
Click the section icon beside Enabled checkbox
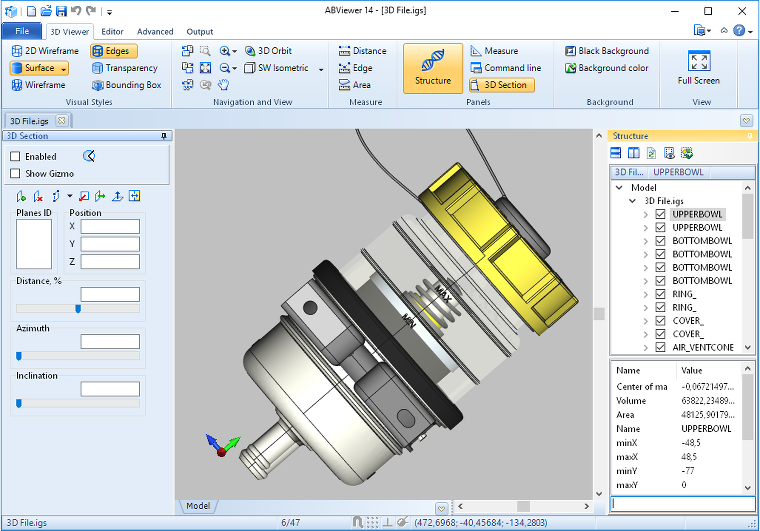[89, 156]
